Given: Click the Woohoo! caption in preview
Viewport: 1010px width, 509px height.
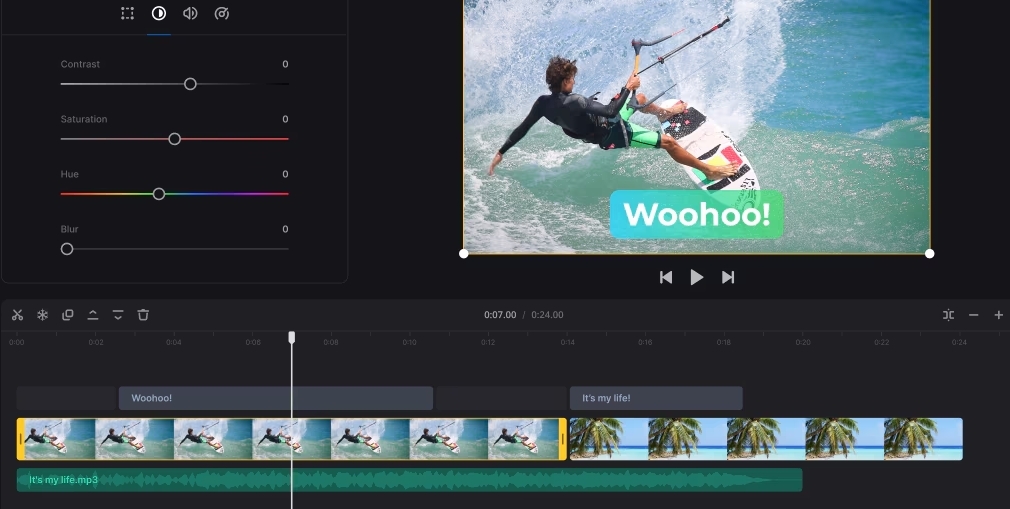Looking at the screenshot, I should coord(696,215).
